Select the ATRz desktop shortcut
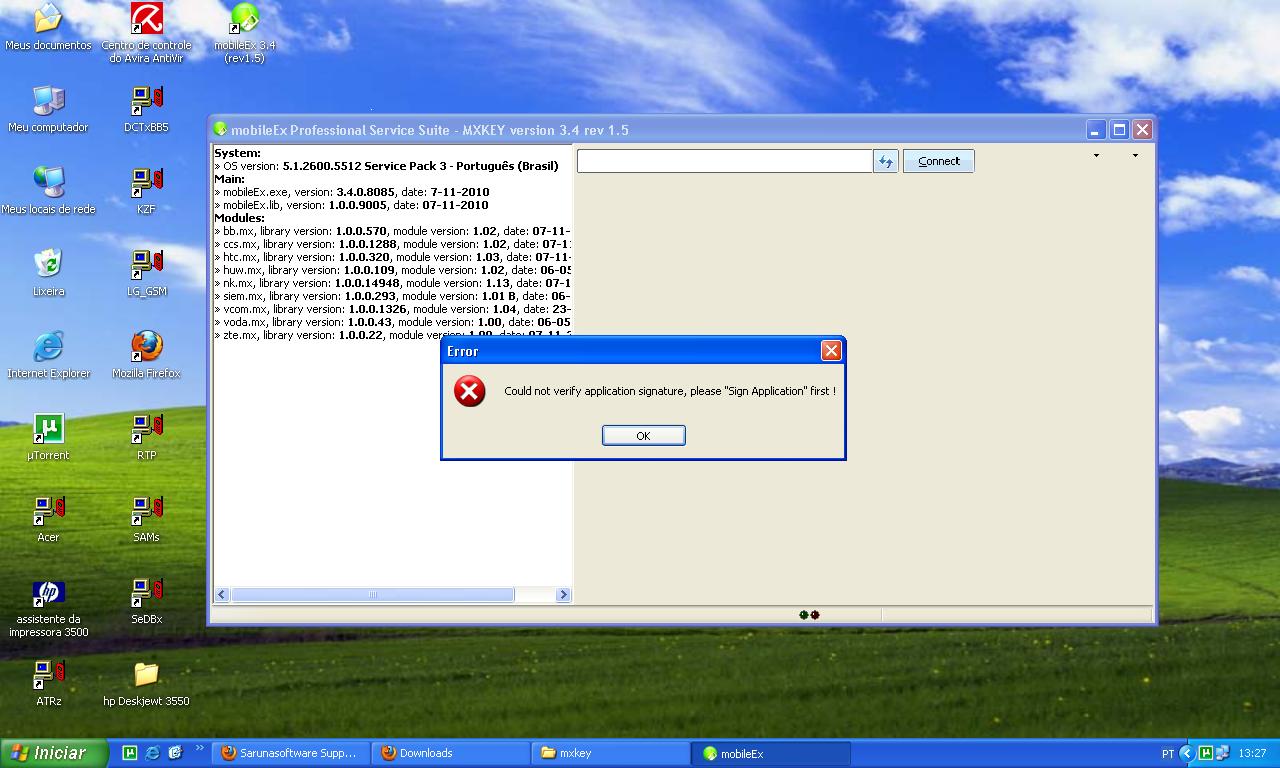This screenshot has height=768, width=1280. click(48, 683)
